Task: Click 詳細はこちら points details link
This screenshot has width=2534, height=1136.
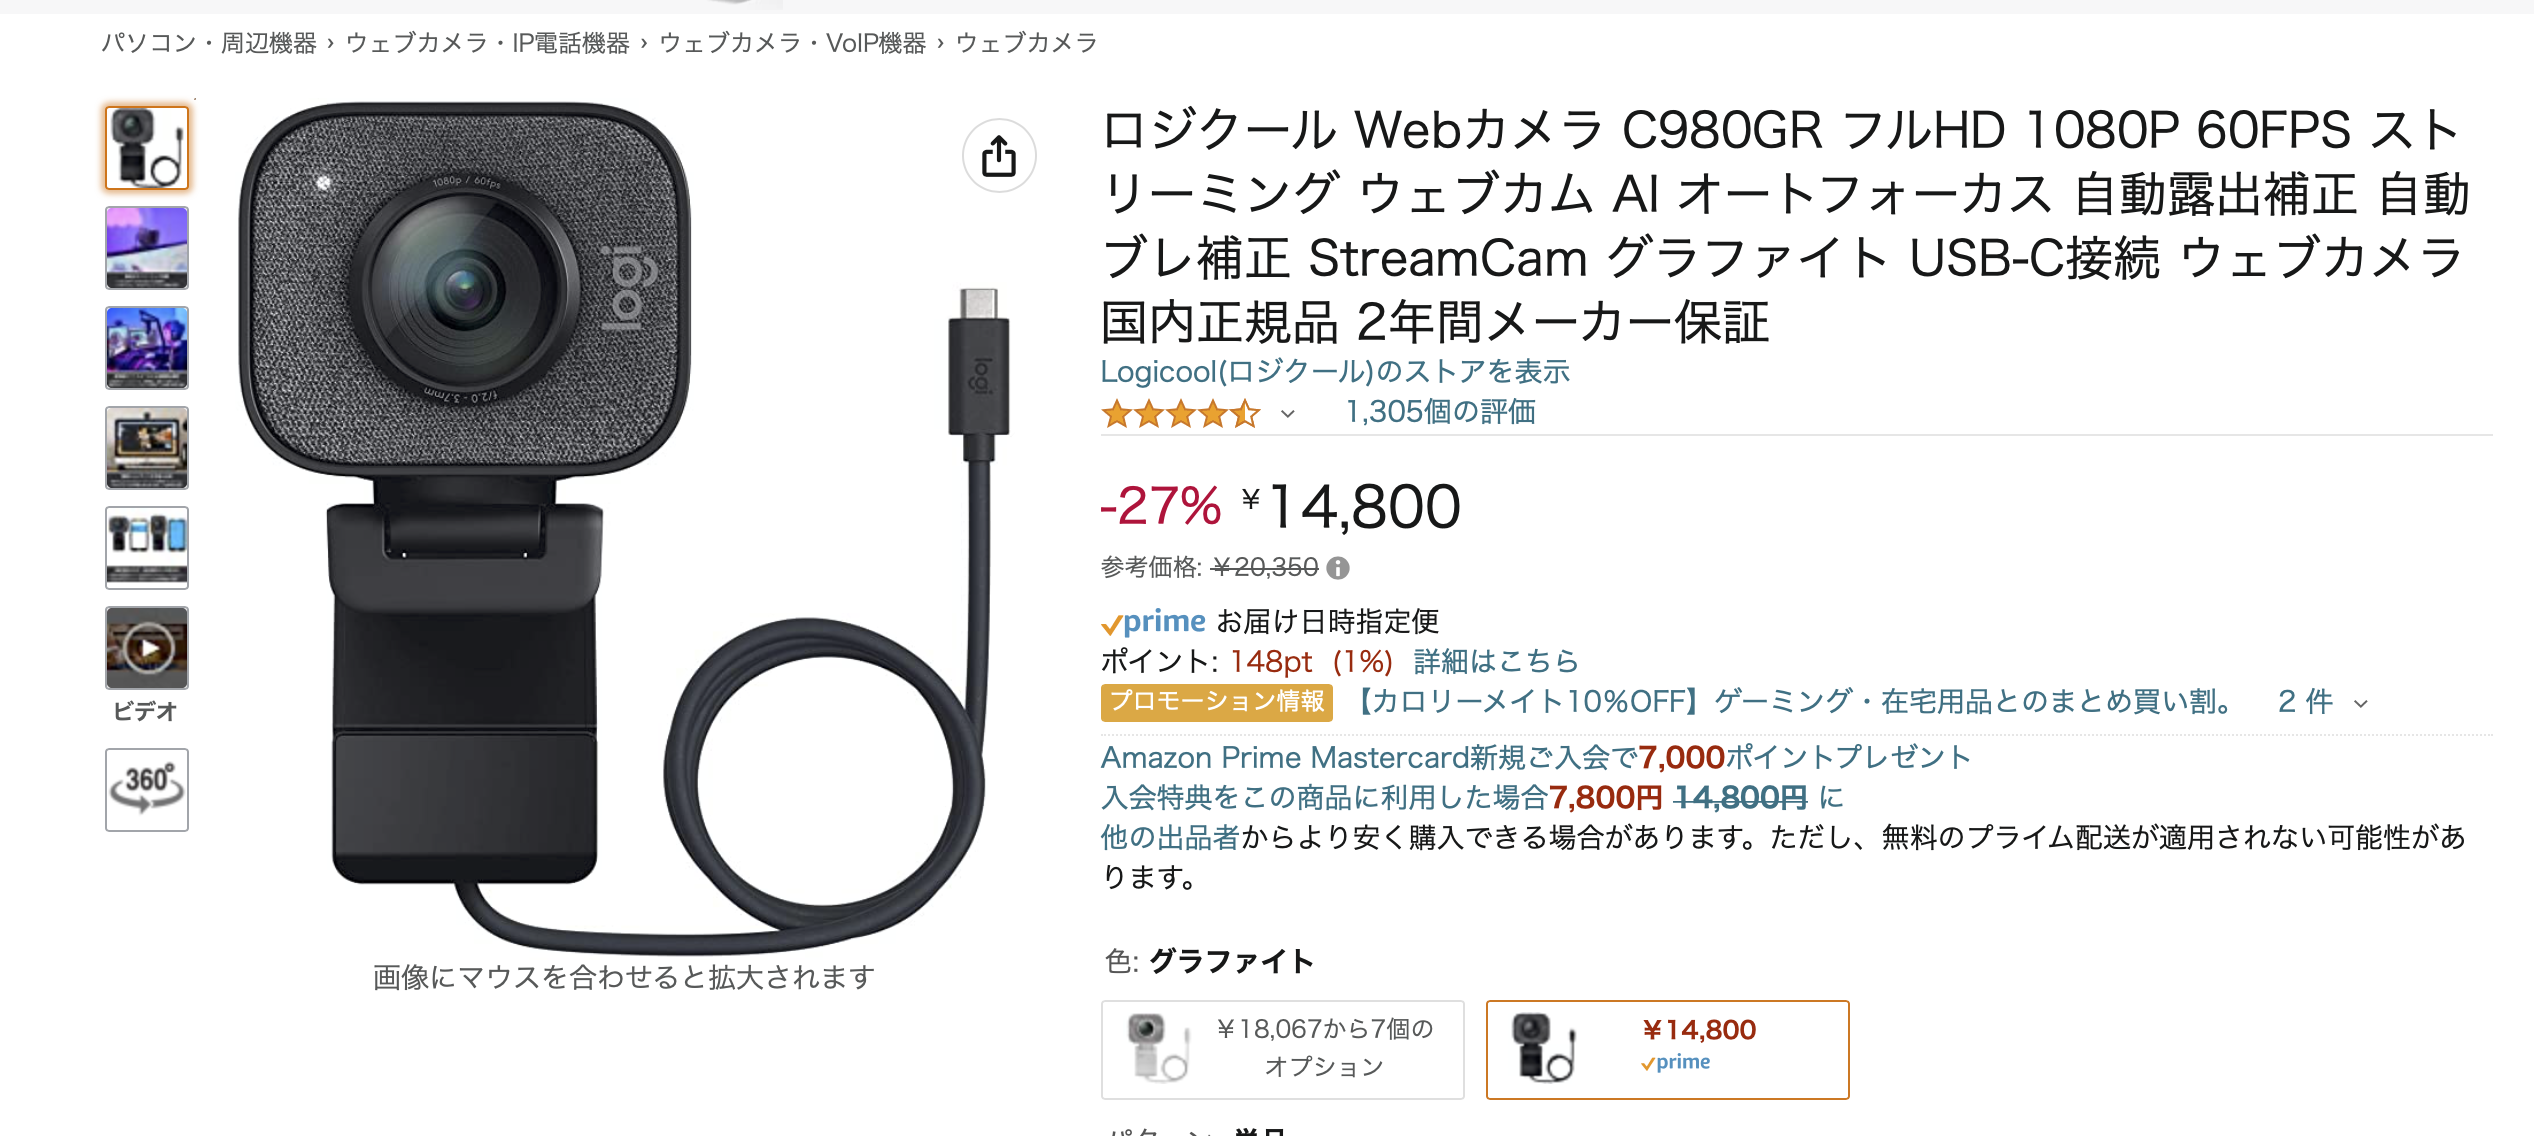Action: point(1495,661)
